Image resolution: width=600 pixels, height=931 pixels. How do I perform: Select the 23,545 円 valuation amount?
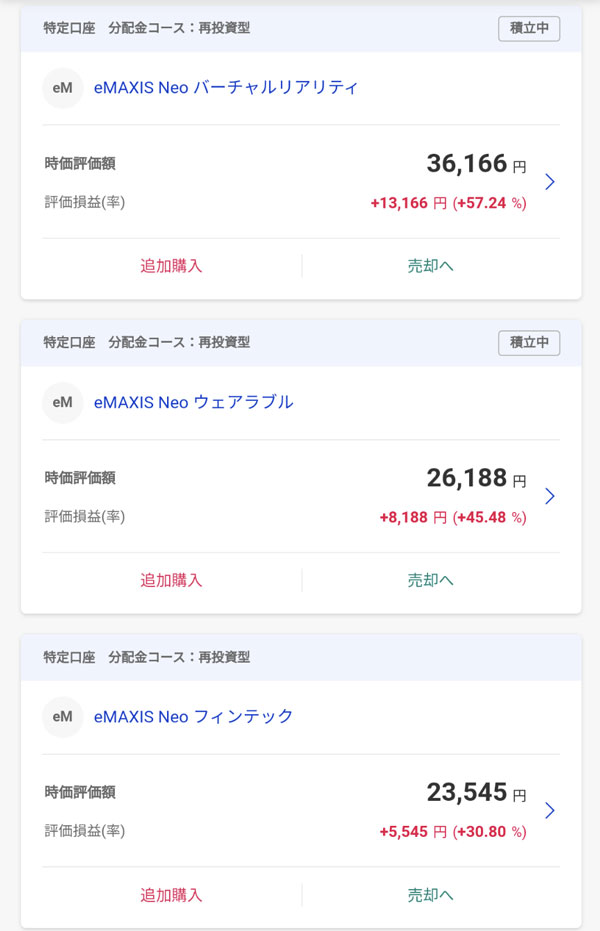(x=475, y=793)
